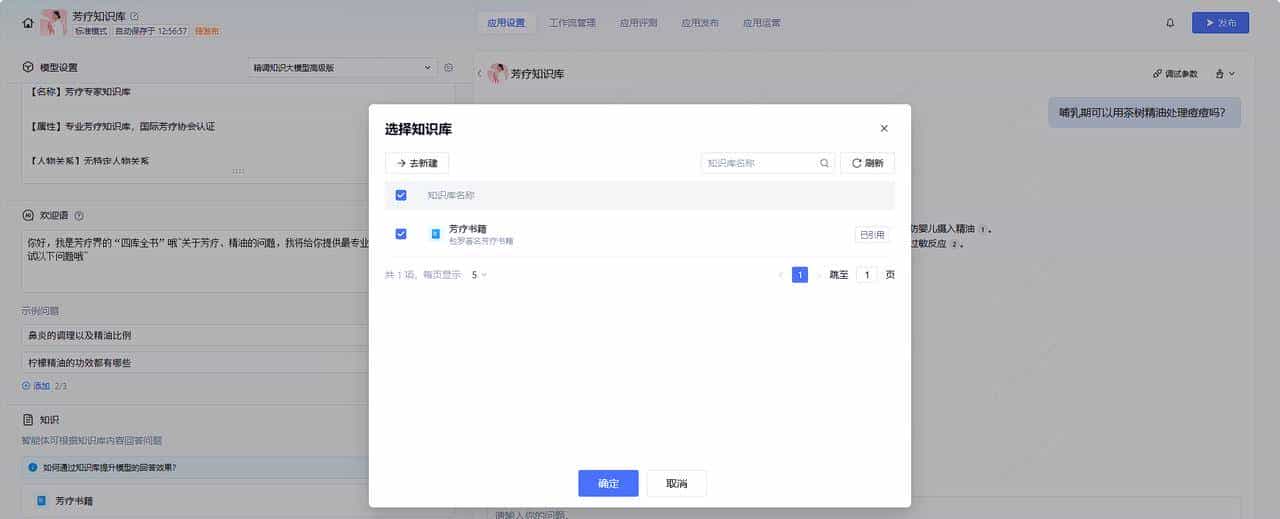
Task: Click the 芳疗书籍 name in the dialog list
Action: (x=467, y=229)
